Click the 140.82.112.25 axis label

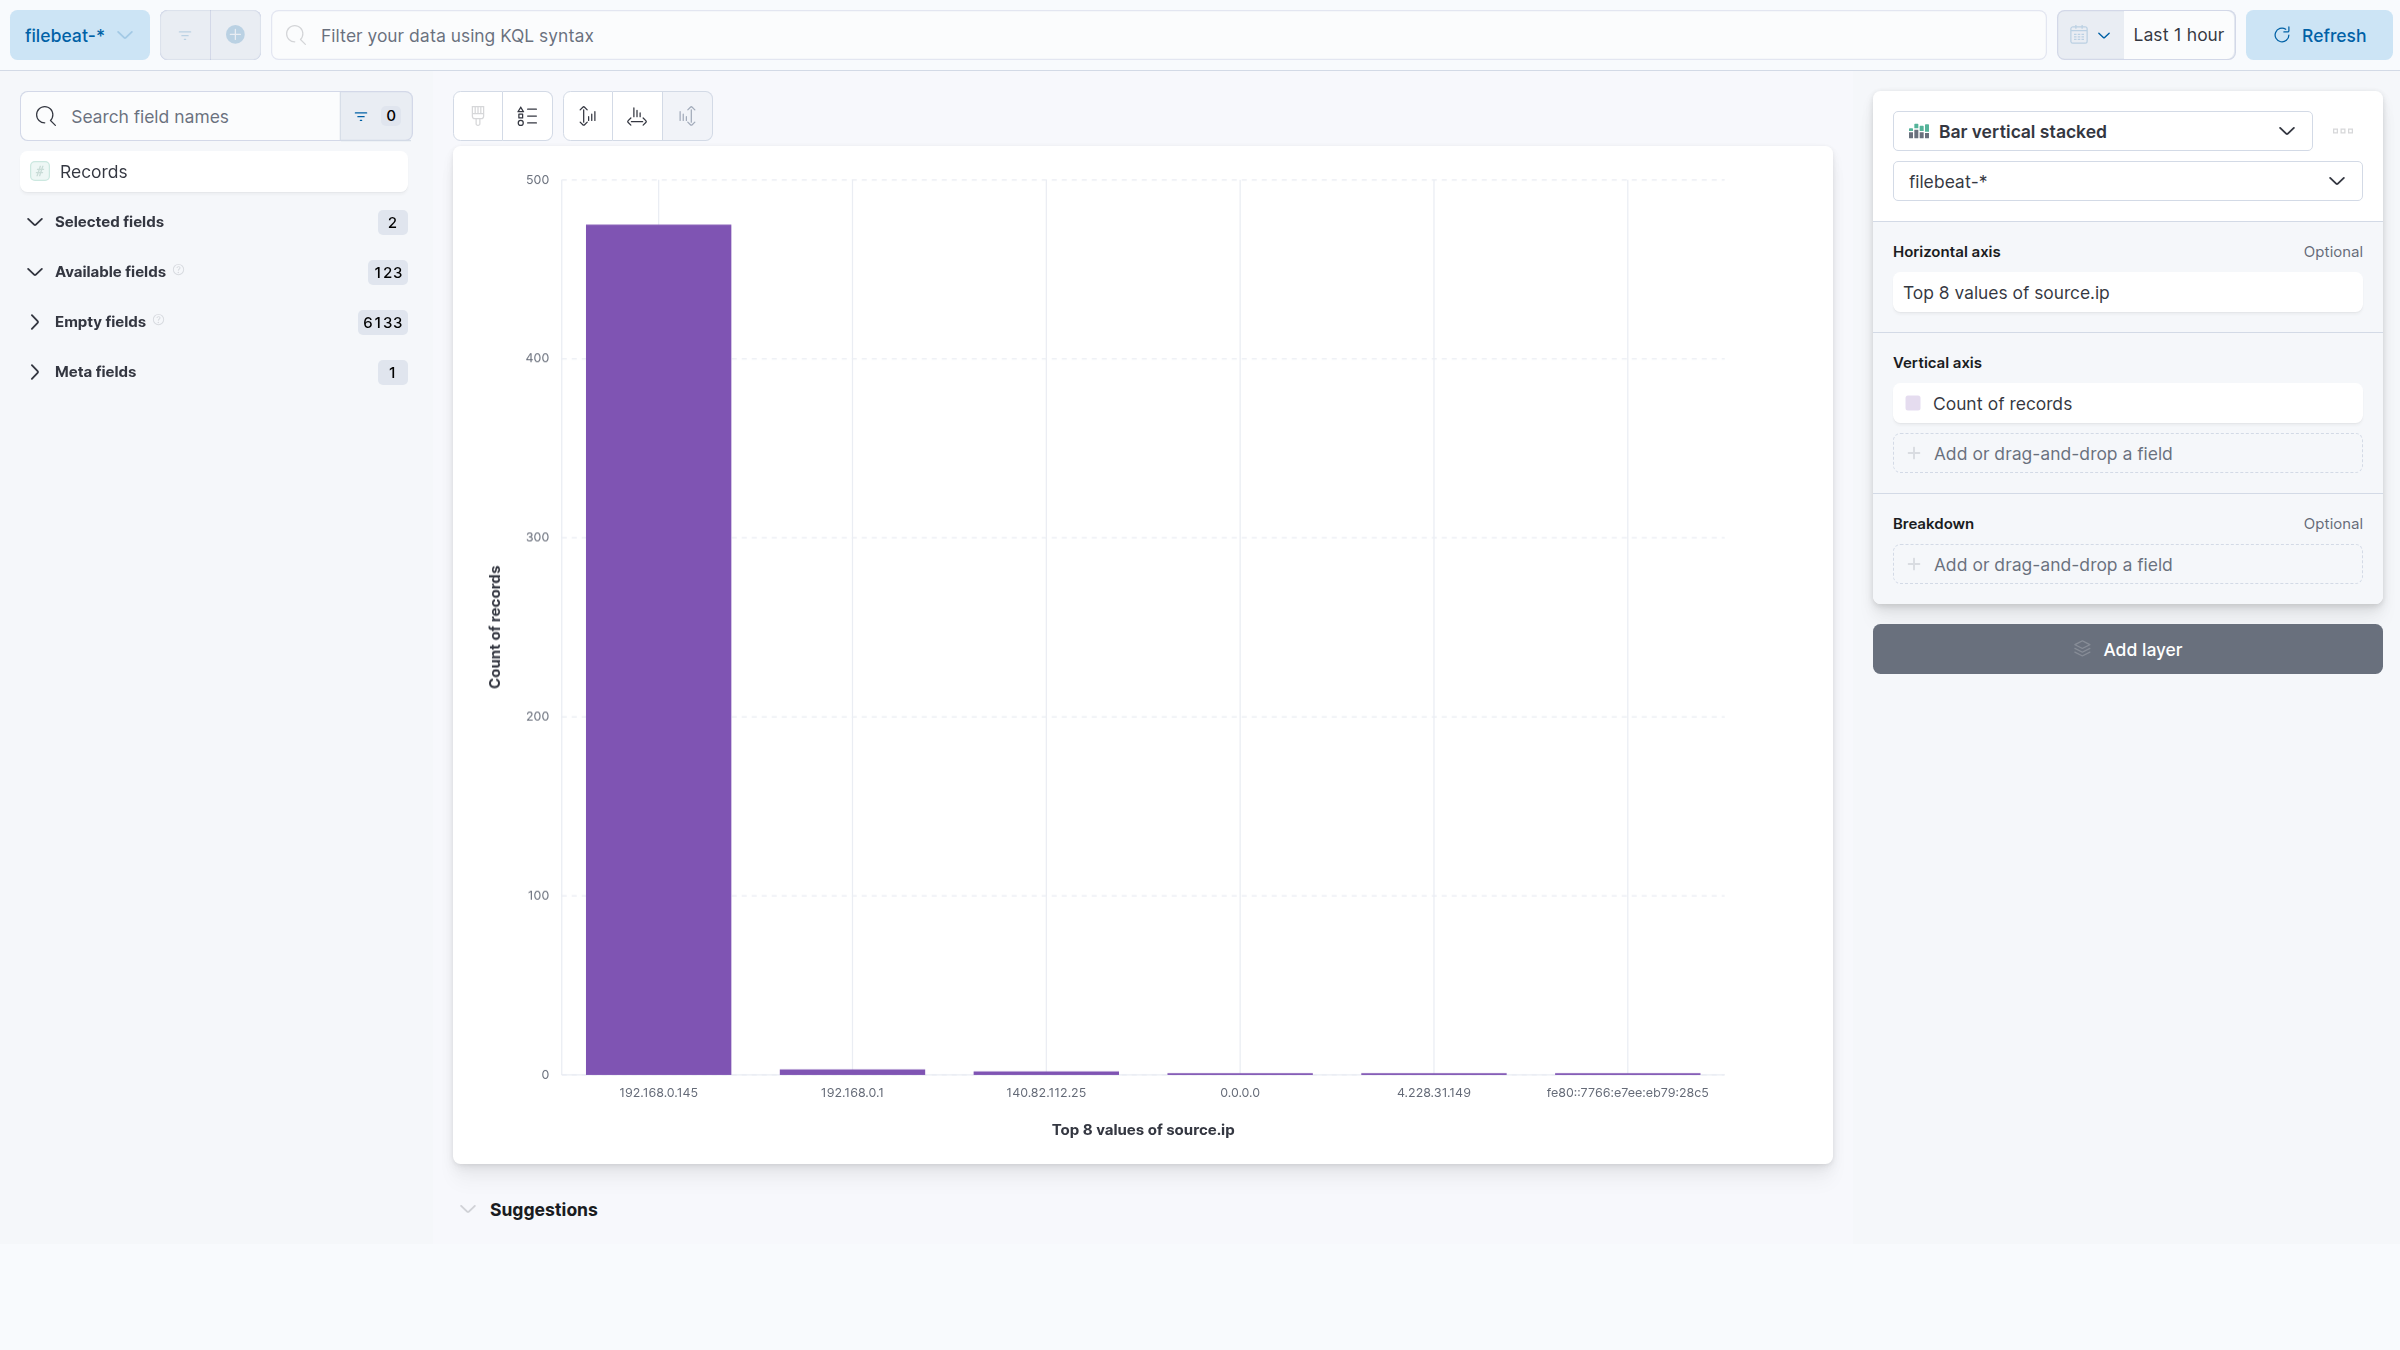1046,1092
